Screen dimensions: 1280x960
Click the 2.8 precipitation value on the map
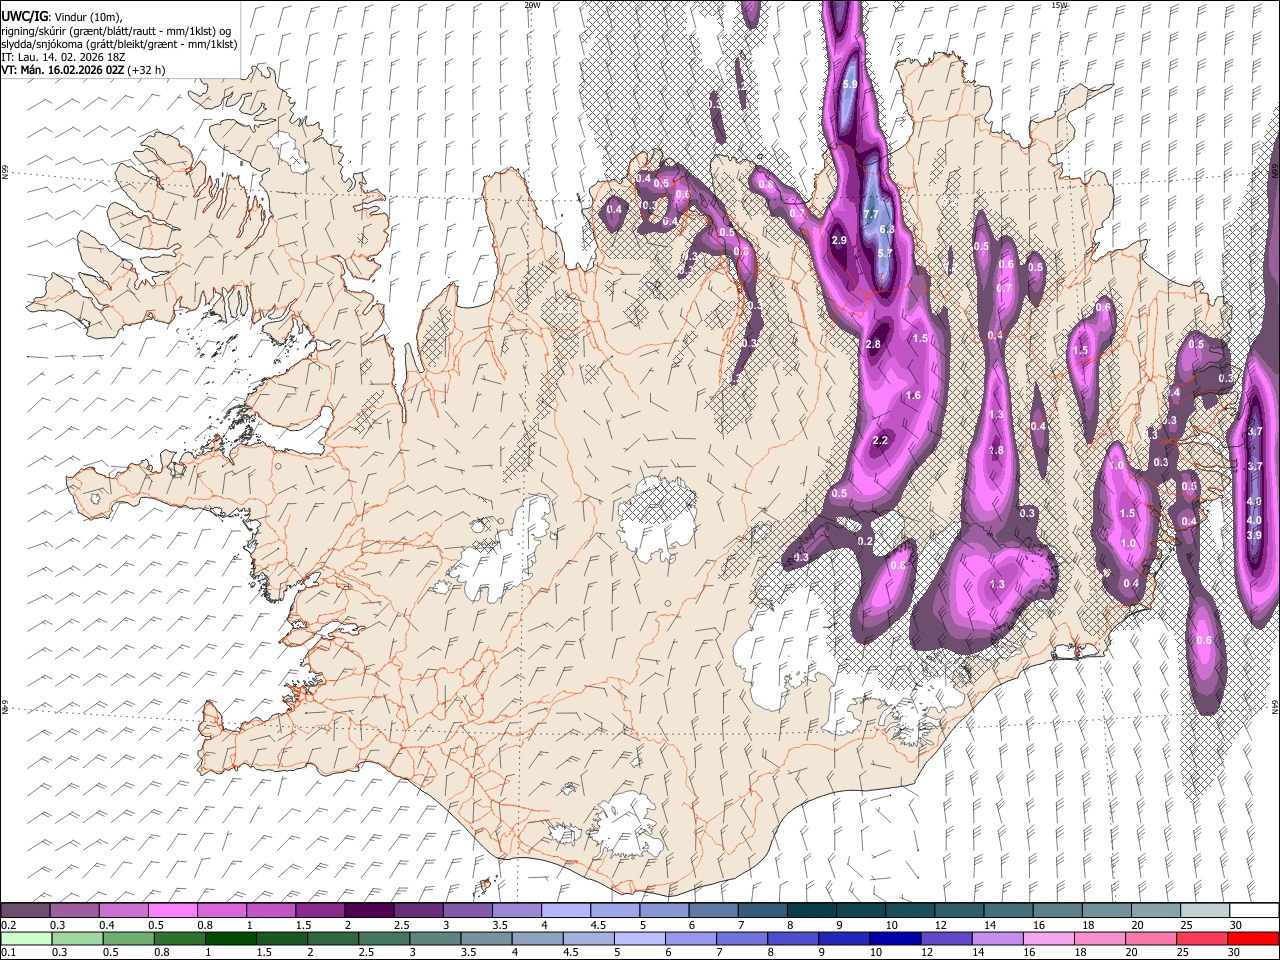click(x=873, y=344)
